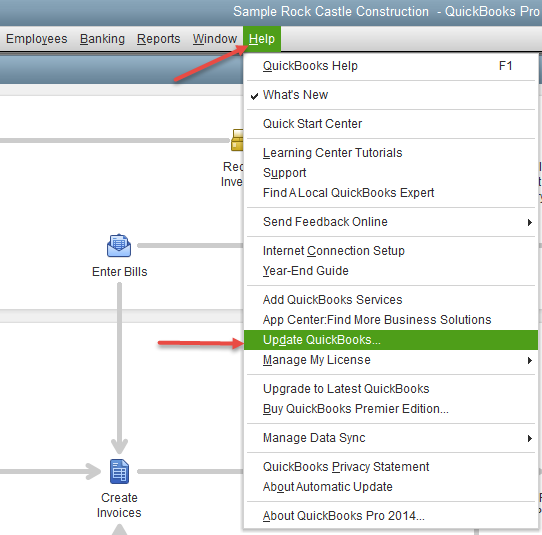
Task: Choose Learning Center Tutorials
Action: tap(391, 153)
